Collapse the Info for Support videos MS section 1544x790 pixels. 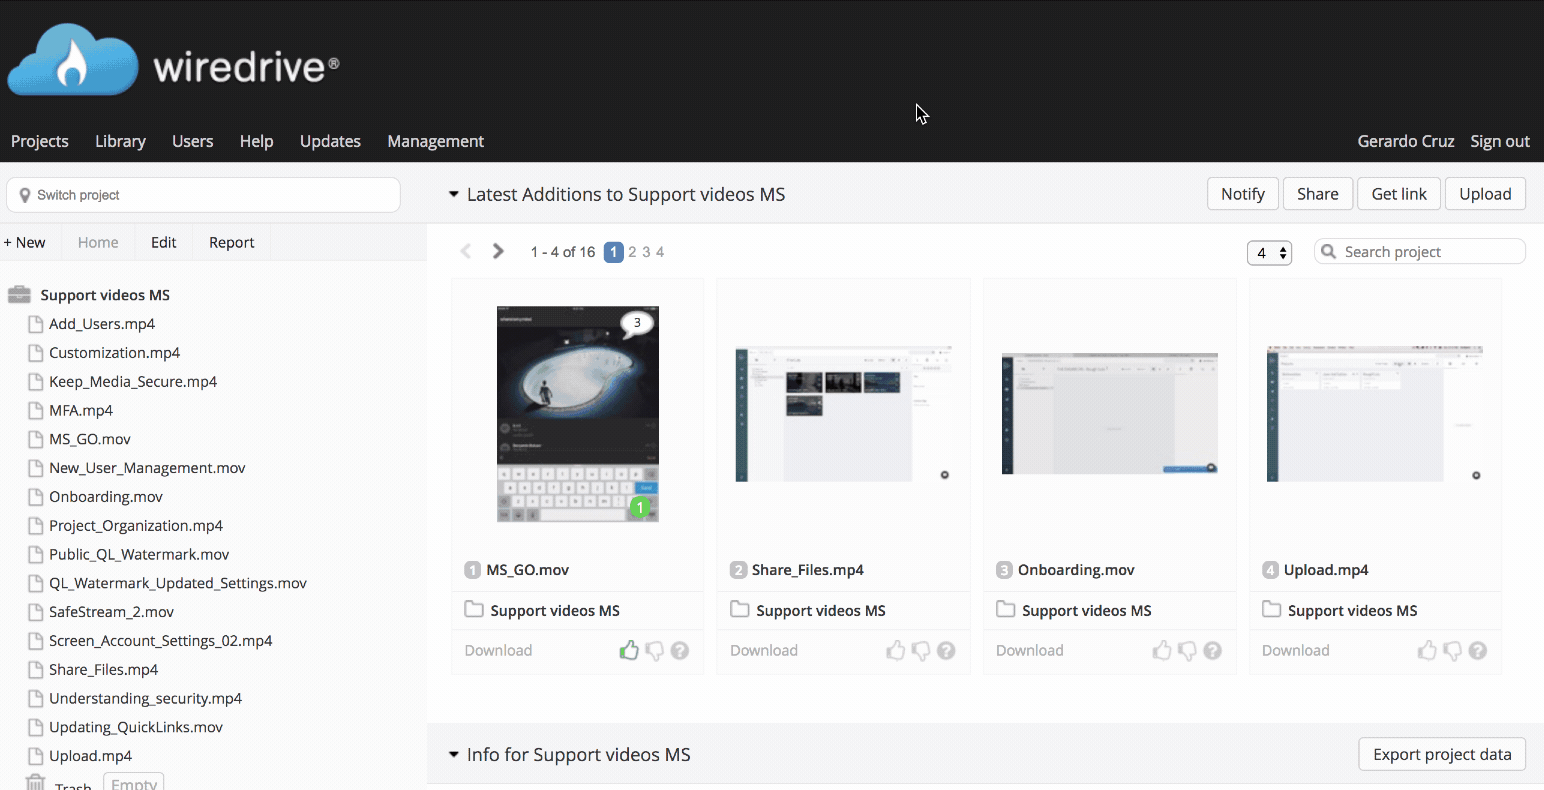click(x=453, y=755)
